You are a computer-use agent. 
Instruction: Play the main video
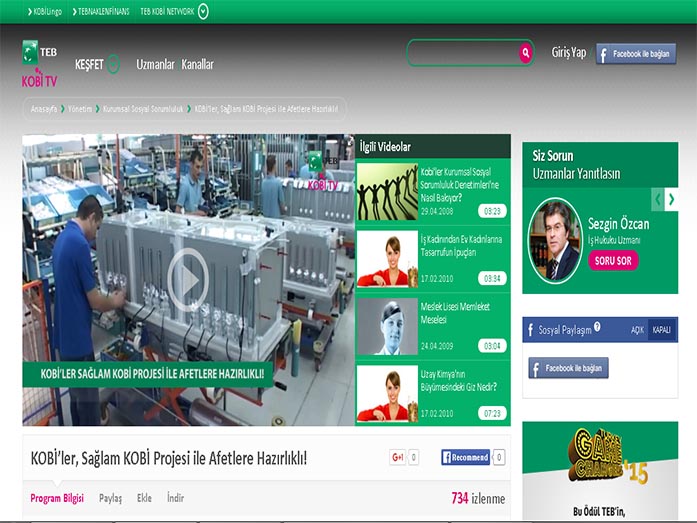[188, 279]
